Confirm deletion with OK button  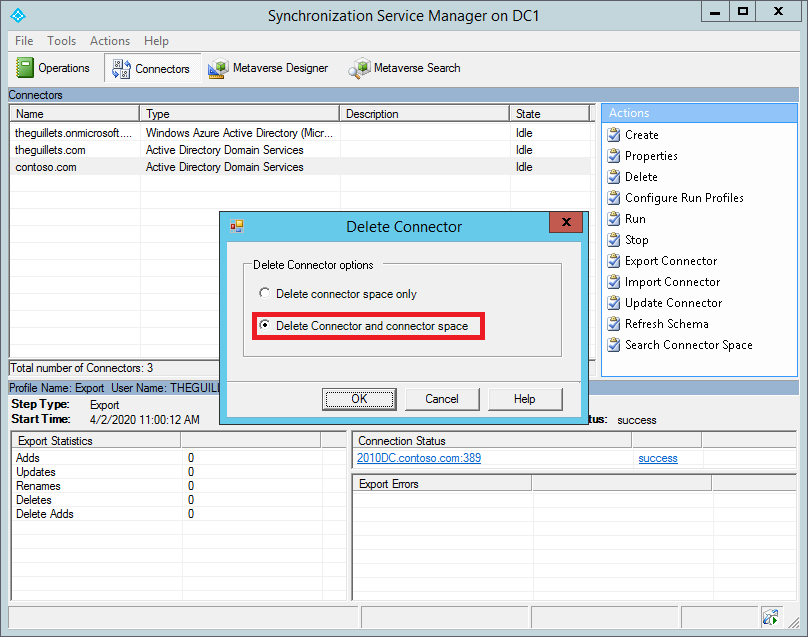click(x=359, y=399)
